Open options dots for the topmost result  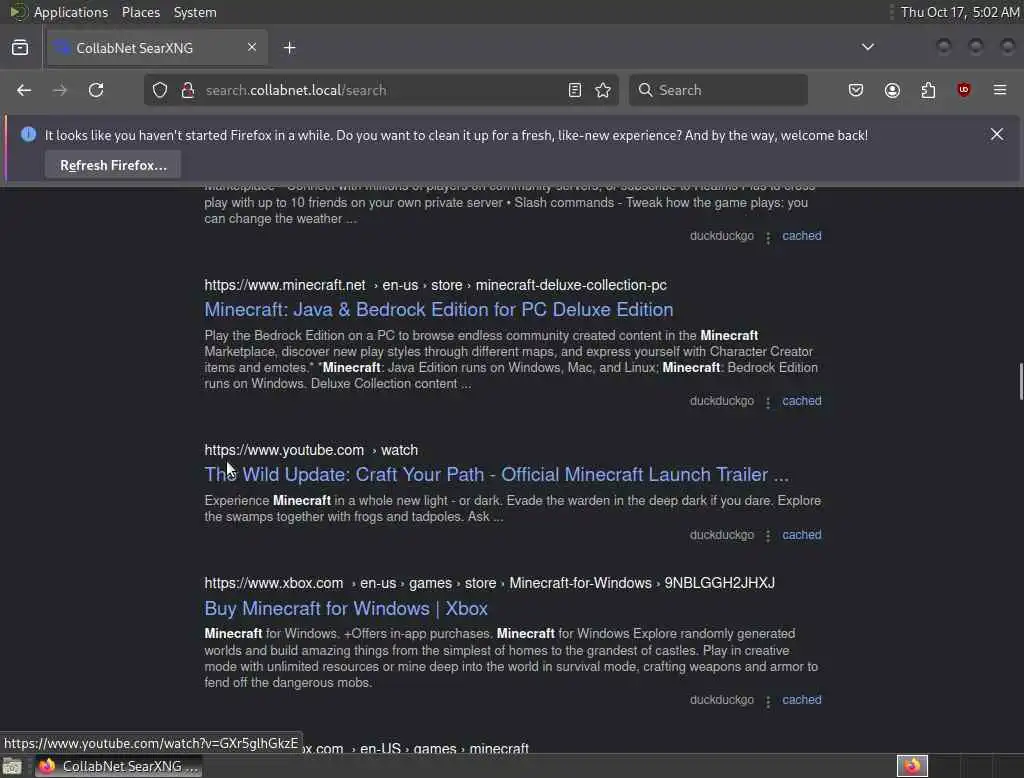click(x=768, y=238)
